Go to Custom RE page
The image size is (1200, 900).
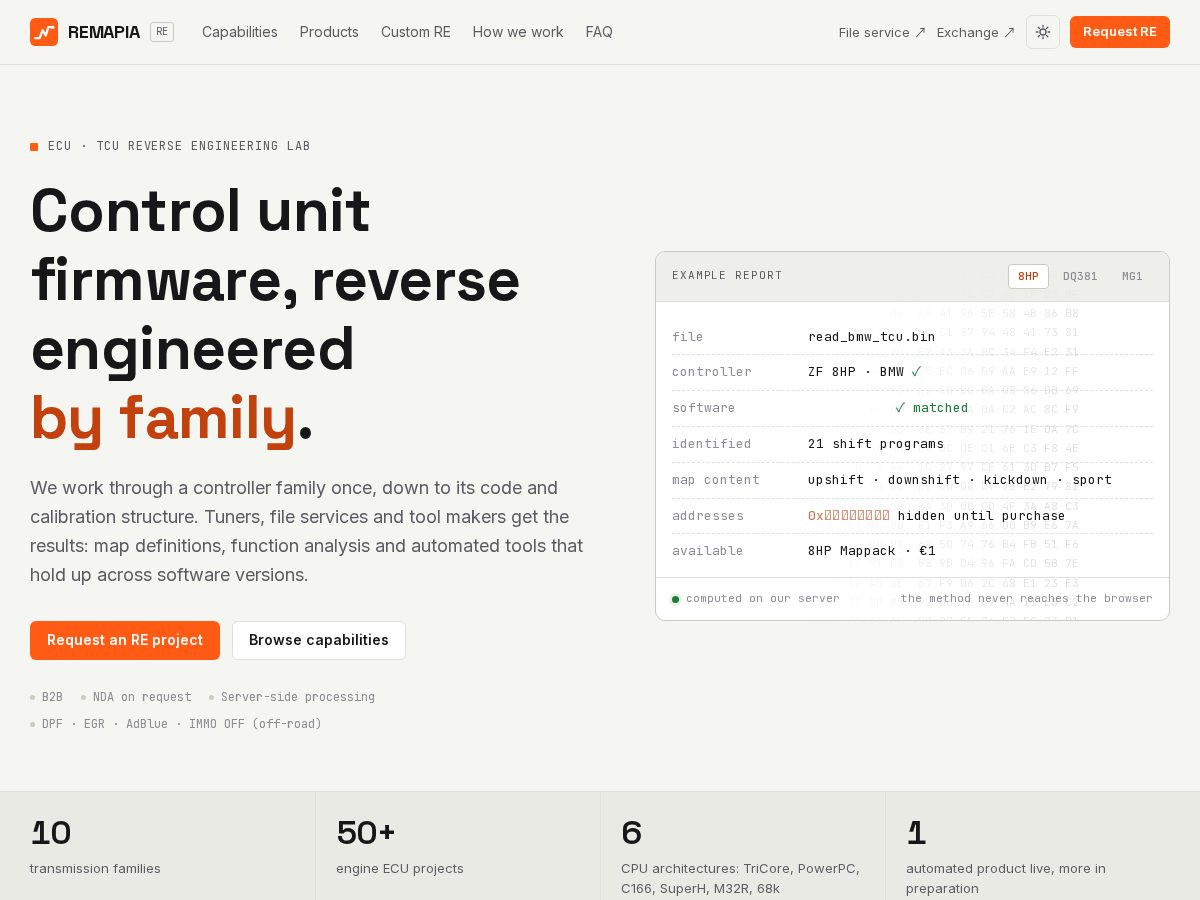(416, 32)
